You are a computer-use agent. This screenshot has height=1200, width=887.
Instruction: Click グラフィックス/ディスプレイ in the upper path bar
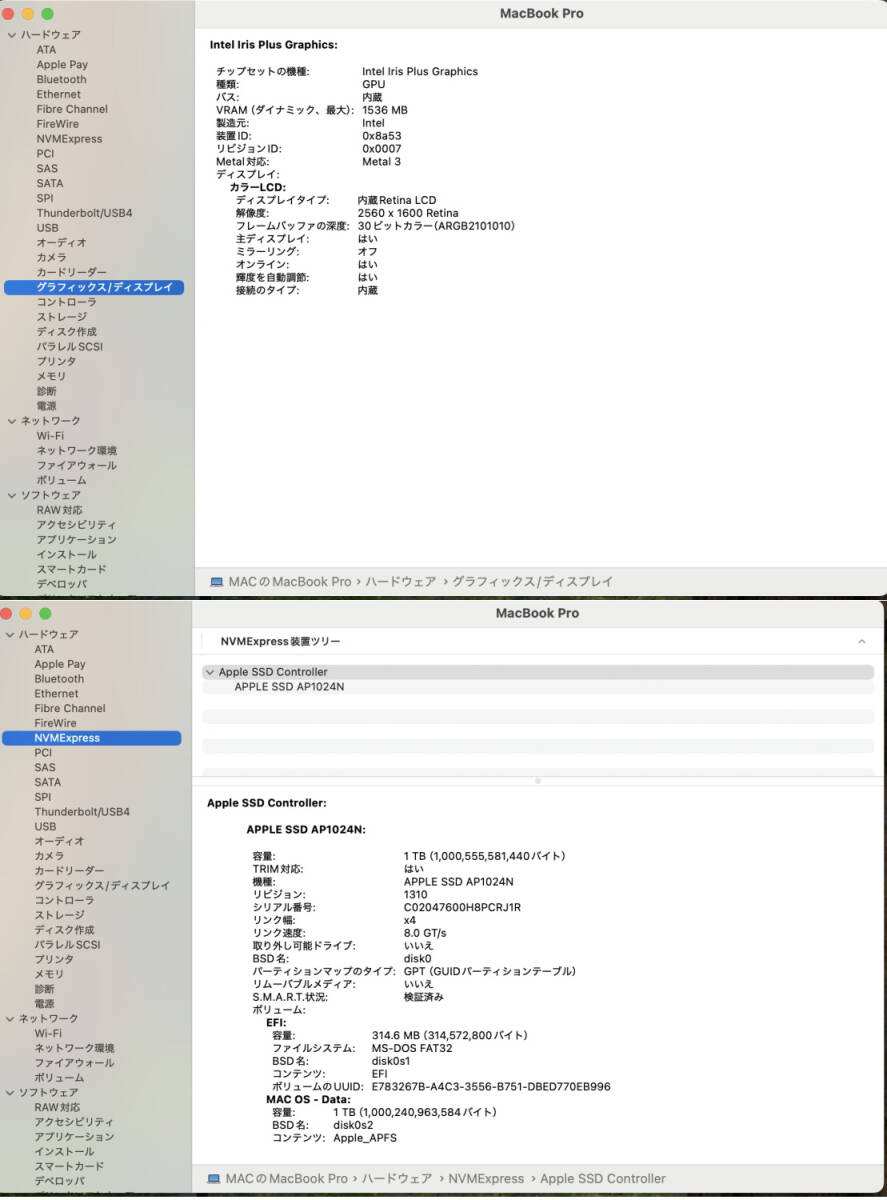(533, 581)
